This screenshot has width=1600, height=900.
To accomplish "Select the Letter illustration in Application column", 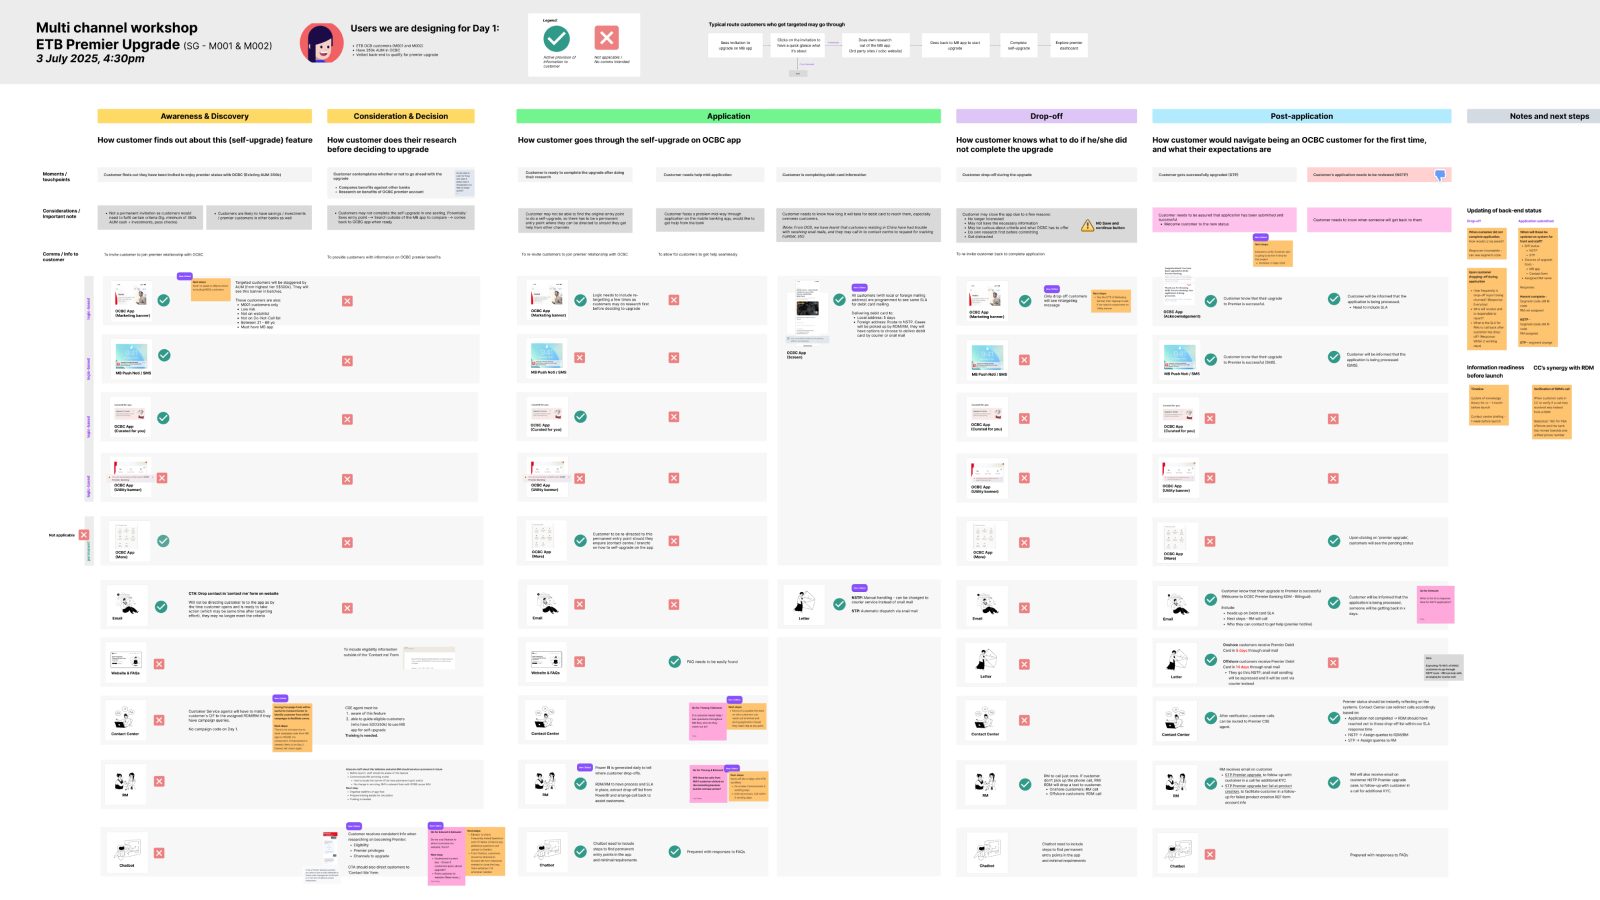I will pos(804,602).
